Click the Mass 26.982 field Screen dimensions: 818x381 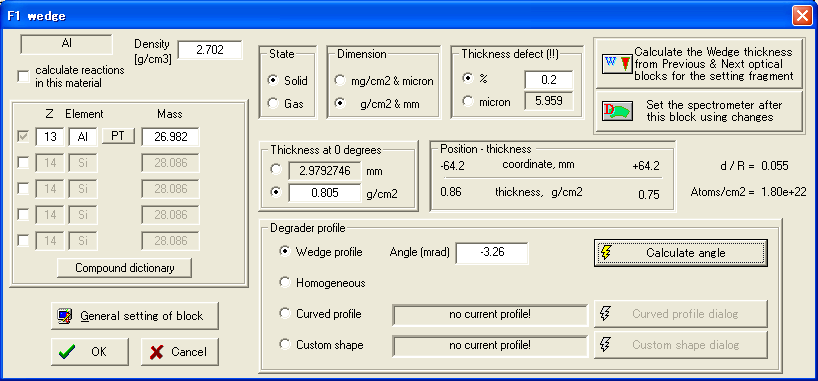(170, 137)
